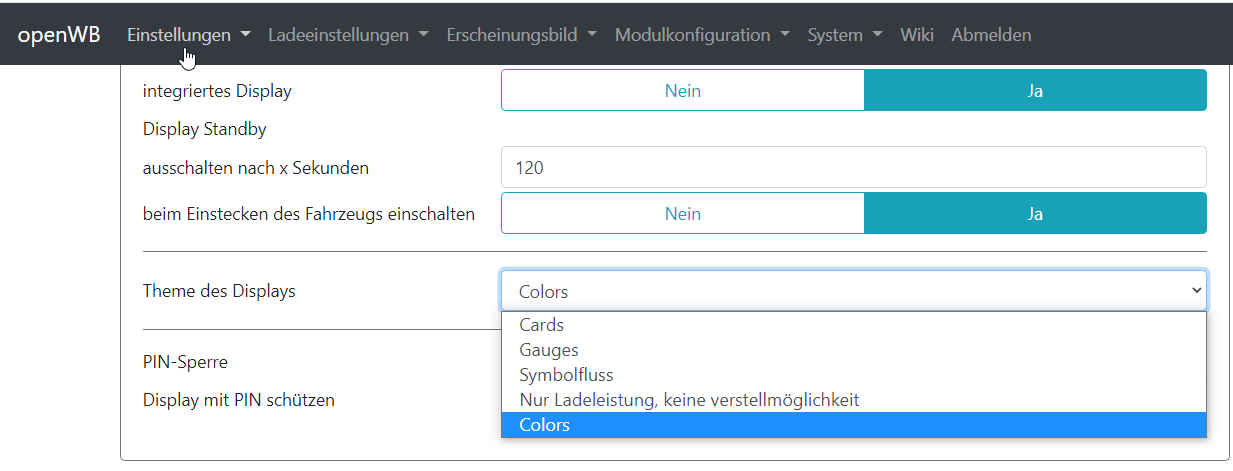Select the Symbolfluss theme option

[566, 375]
